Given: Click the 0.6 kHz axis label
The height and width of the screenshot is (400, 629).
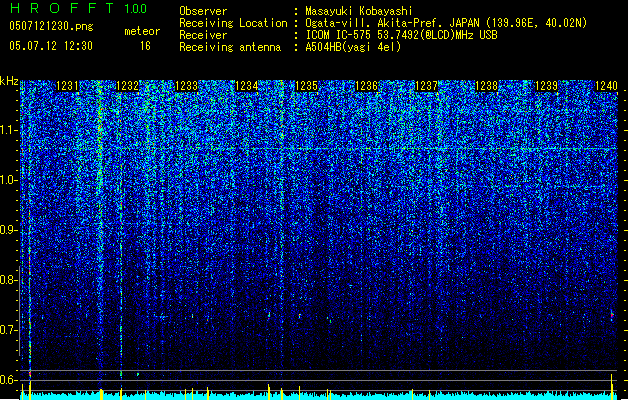Looking at the screenshot, I should click(9, 380).
